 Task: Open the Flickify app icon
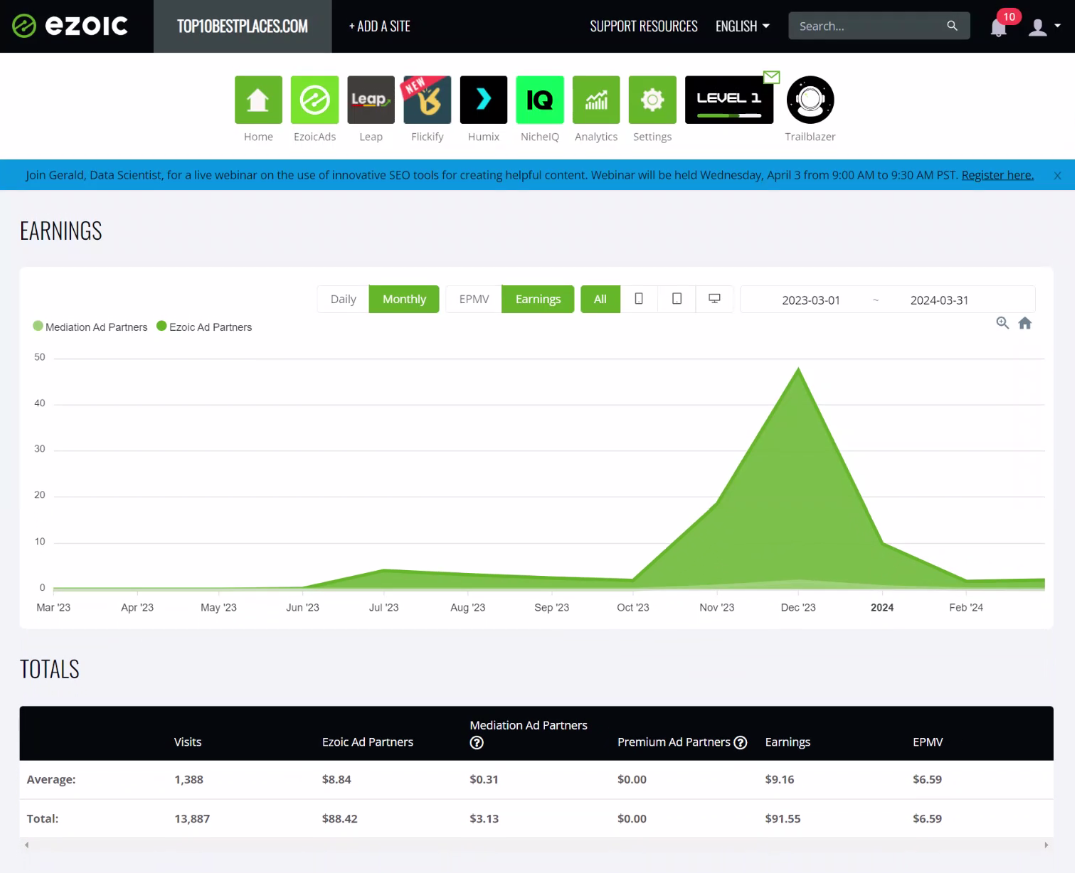tap(427, 100)
